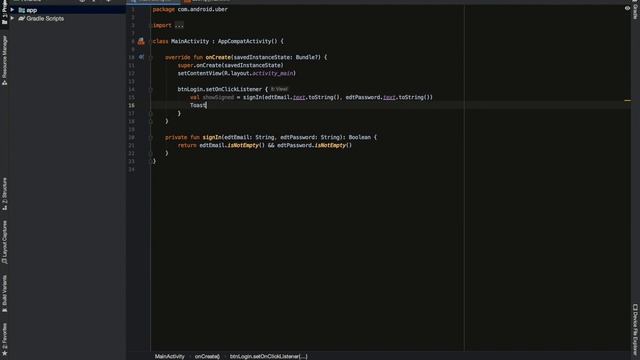
Task: Expand the Gradle Scripts tree node
Action: pos(12,18)
